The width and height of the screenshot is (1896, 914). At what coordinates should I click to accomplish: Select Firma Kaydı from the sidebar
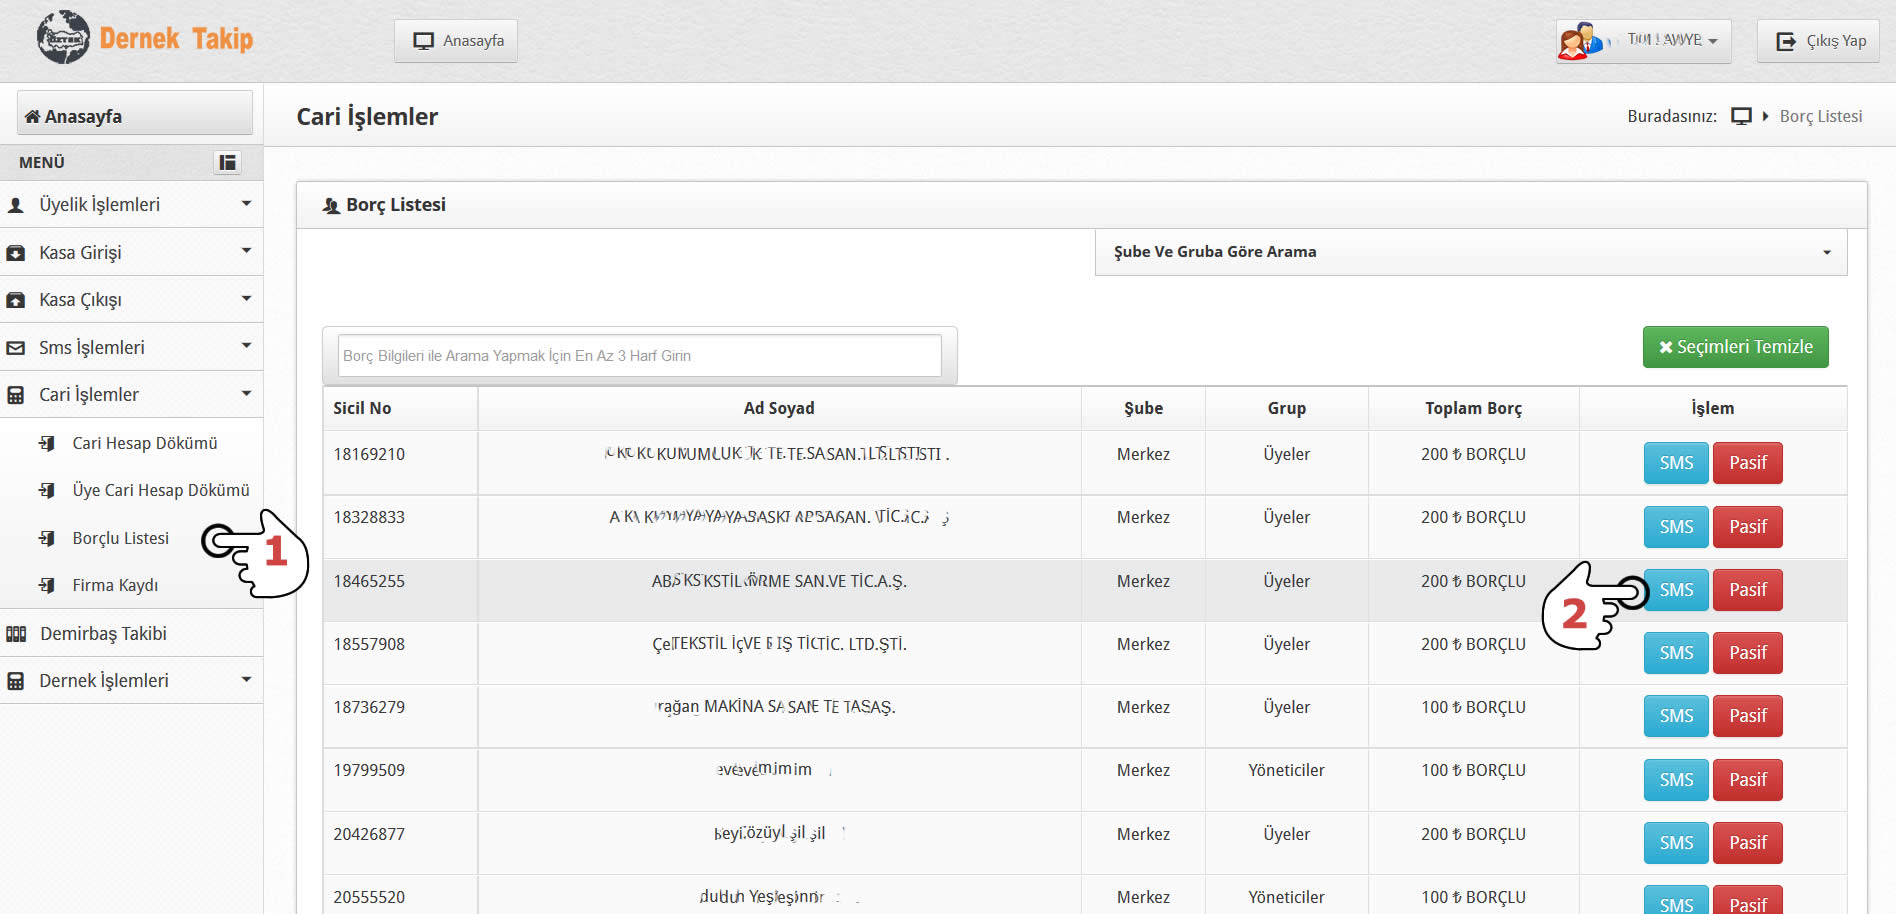pyautogui.click(x=115, y=585)
